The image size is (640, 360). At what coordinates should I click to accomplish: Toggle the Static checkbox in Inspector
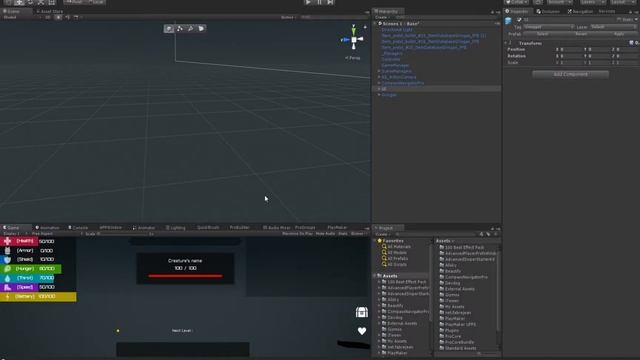tap(619, 20)
